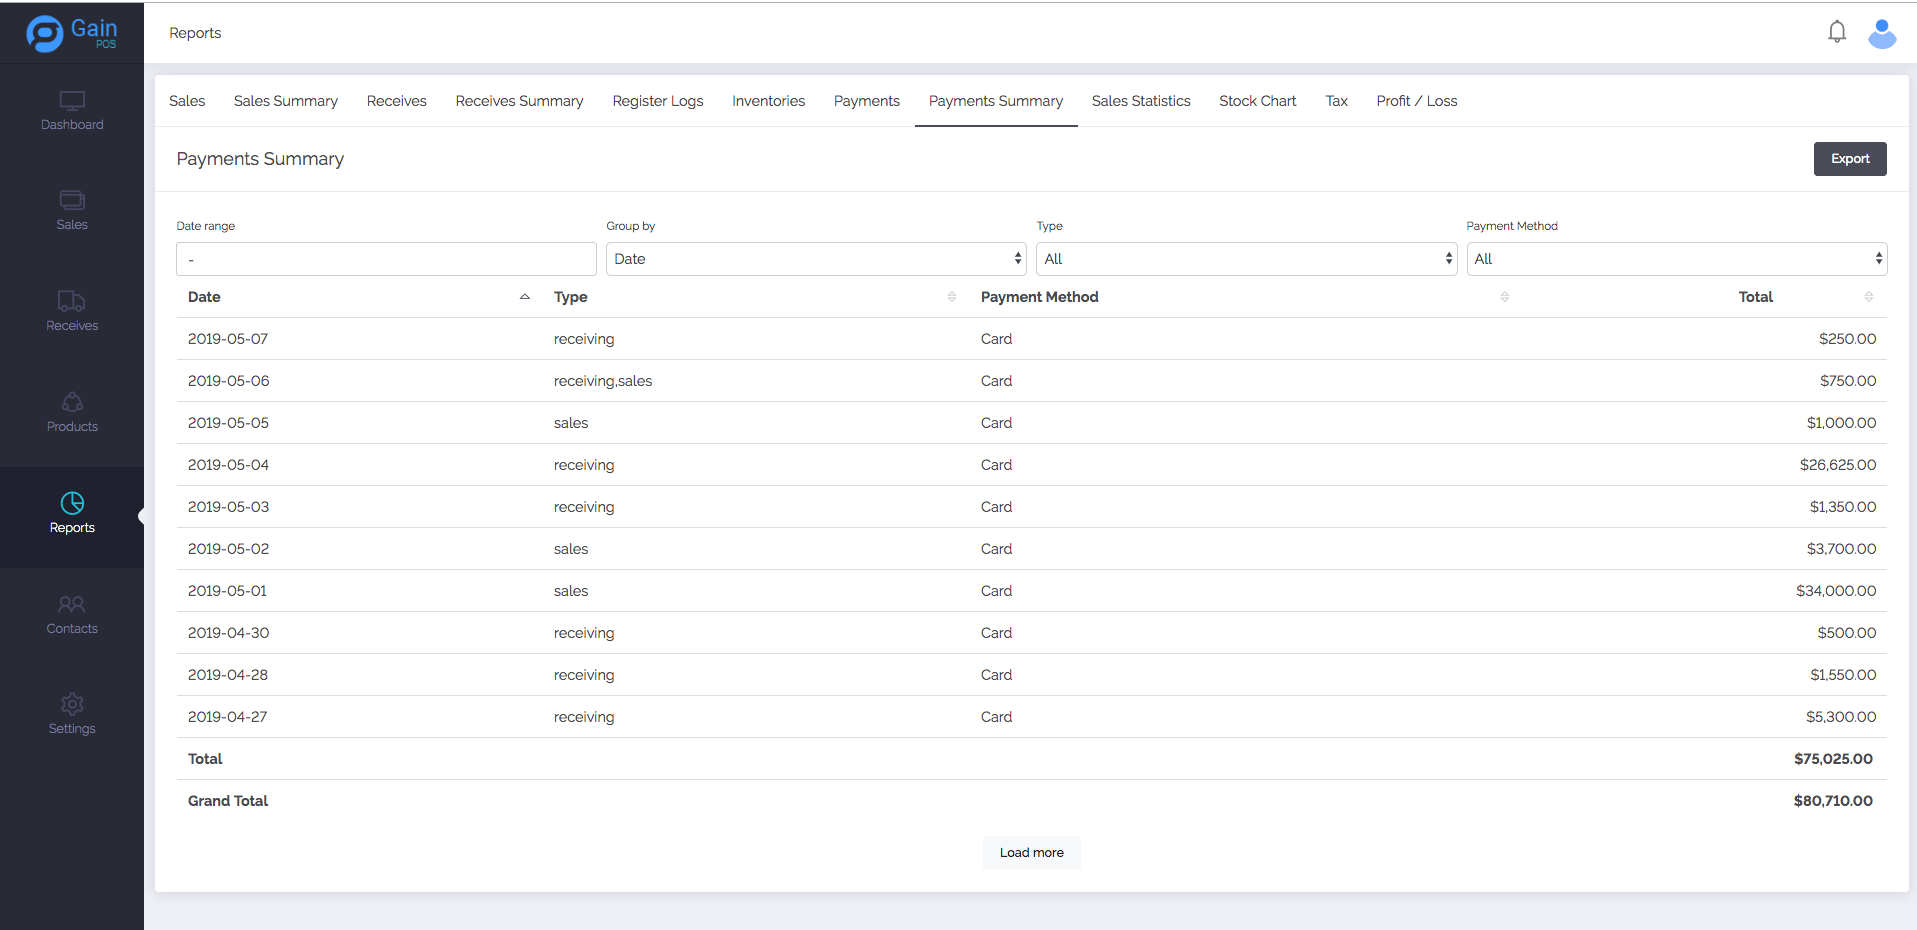The height and width of the screenshot is (930, 1917).
Task: Click the notification bell icon
Action: tap(1836, 32)
